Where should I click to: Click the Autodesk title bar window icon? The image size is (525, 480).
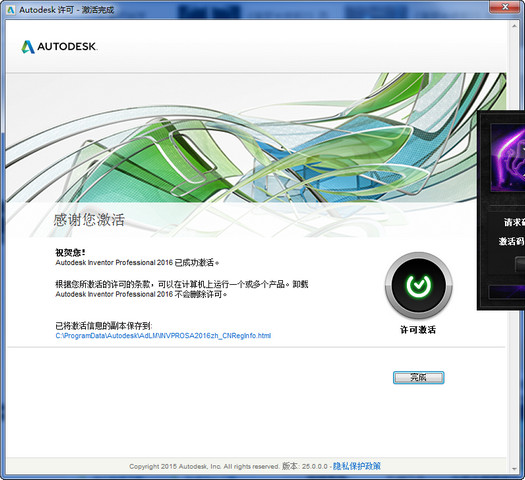point(11,10)
